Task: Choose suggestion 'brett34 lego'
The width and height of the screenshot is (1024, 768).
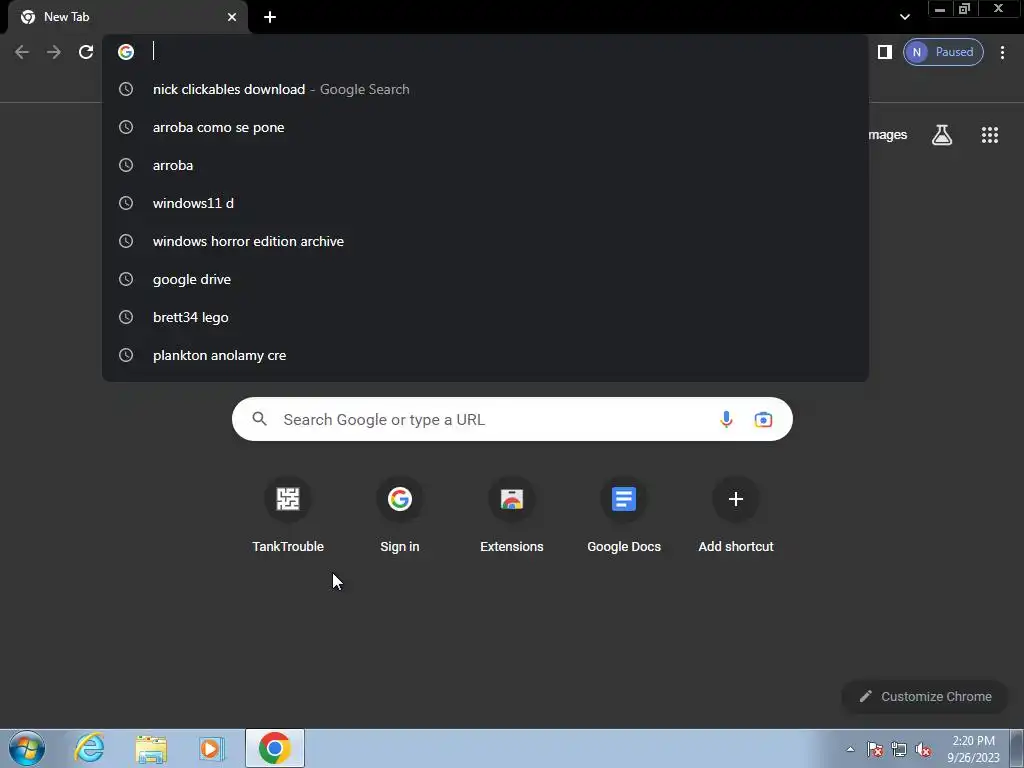Action: (x=485, y=317)
